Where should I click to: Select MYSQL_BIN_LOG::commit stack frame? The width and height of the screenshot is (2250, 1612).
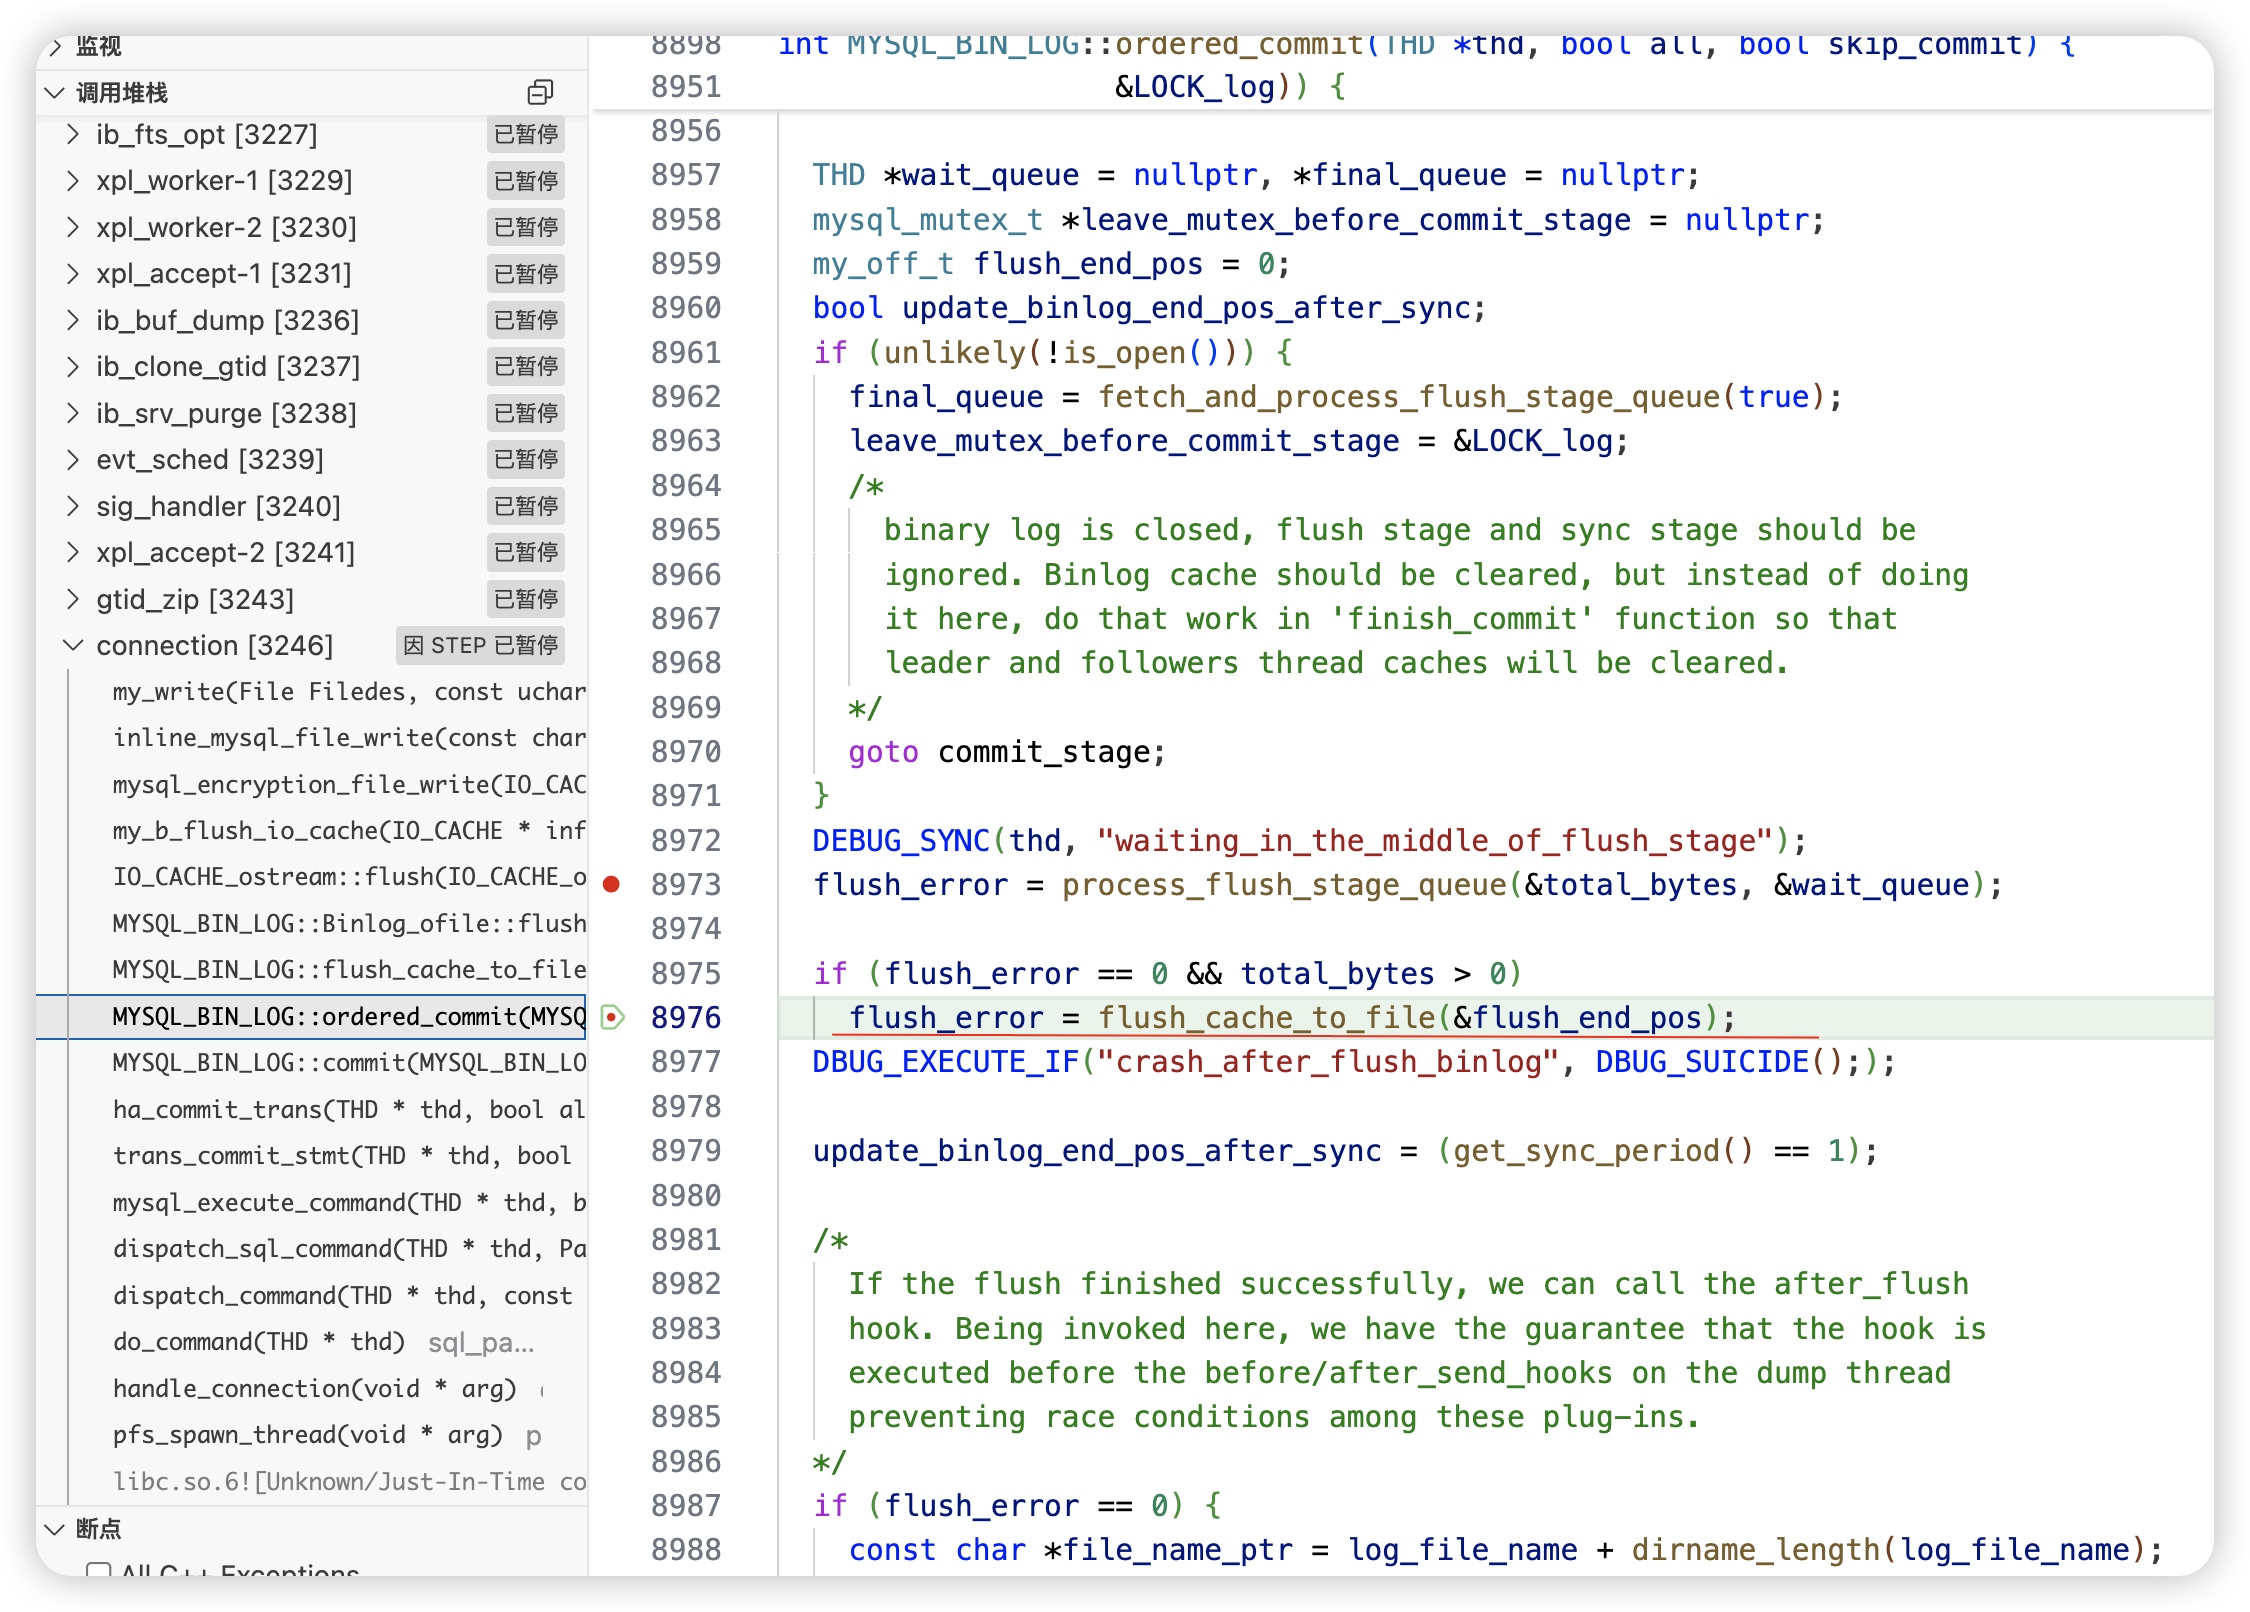click(348, 1062)
